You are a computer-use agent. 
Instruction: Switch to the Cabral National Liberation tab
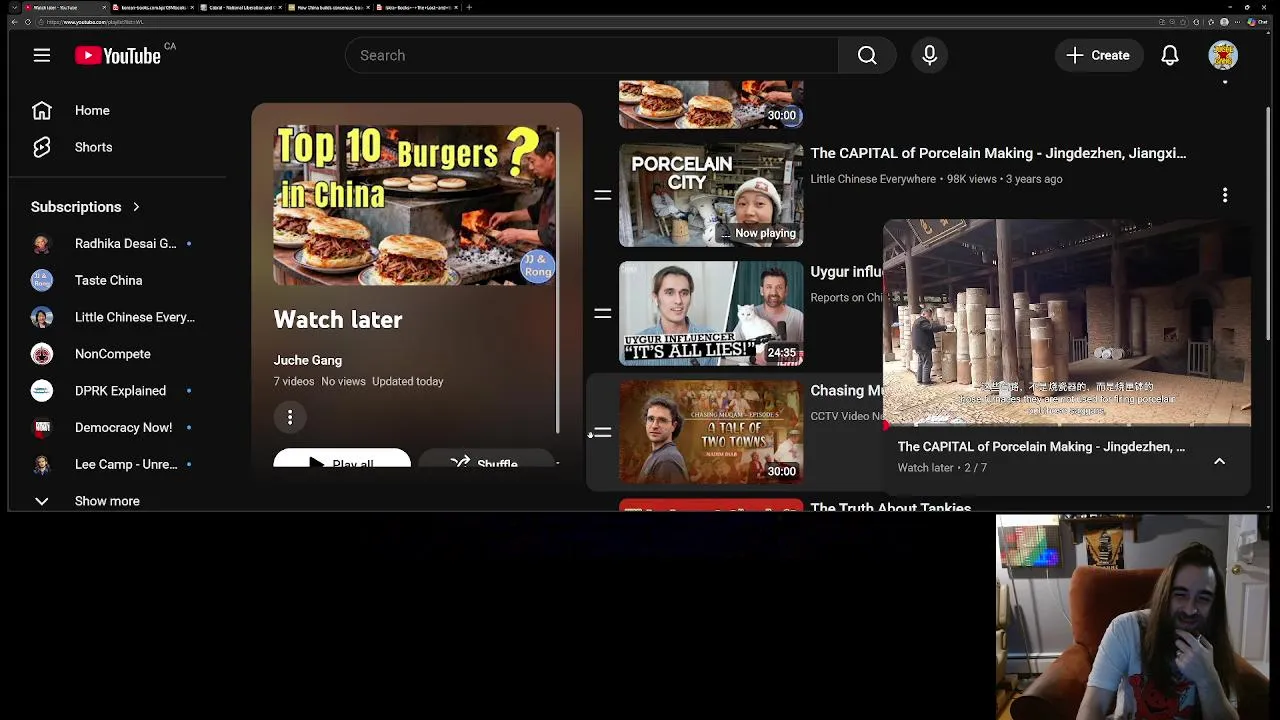(240, 7)
